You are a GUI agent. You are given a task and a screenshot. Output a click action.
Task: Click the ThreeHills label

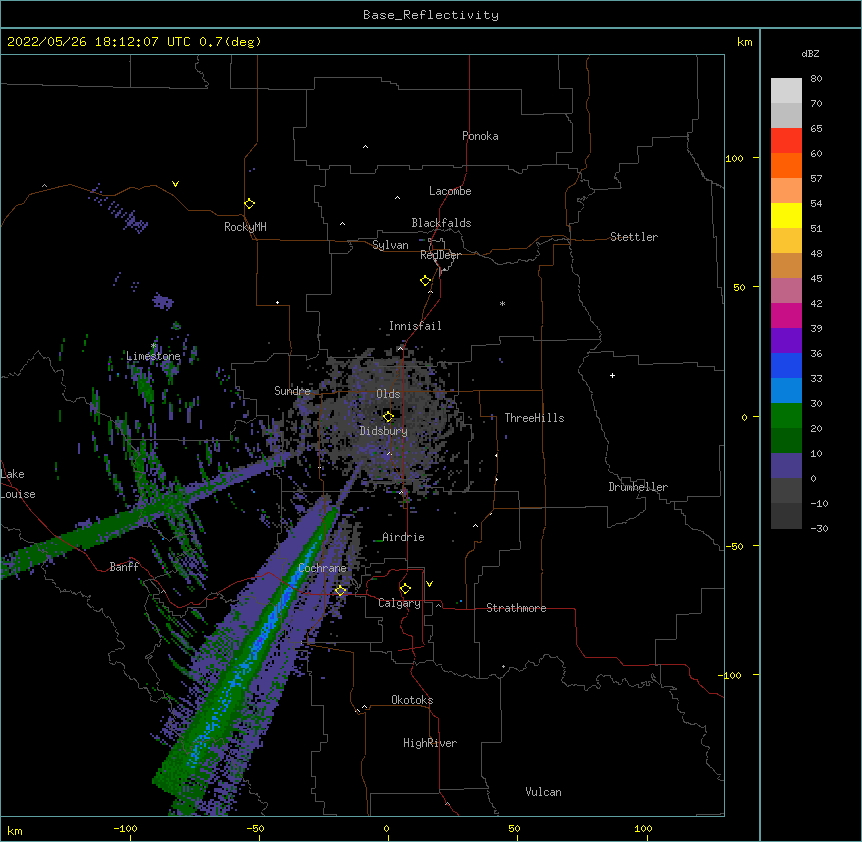[x=534, y=418]
